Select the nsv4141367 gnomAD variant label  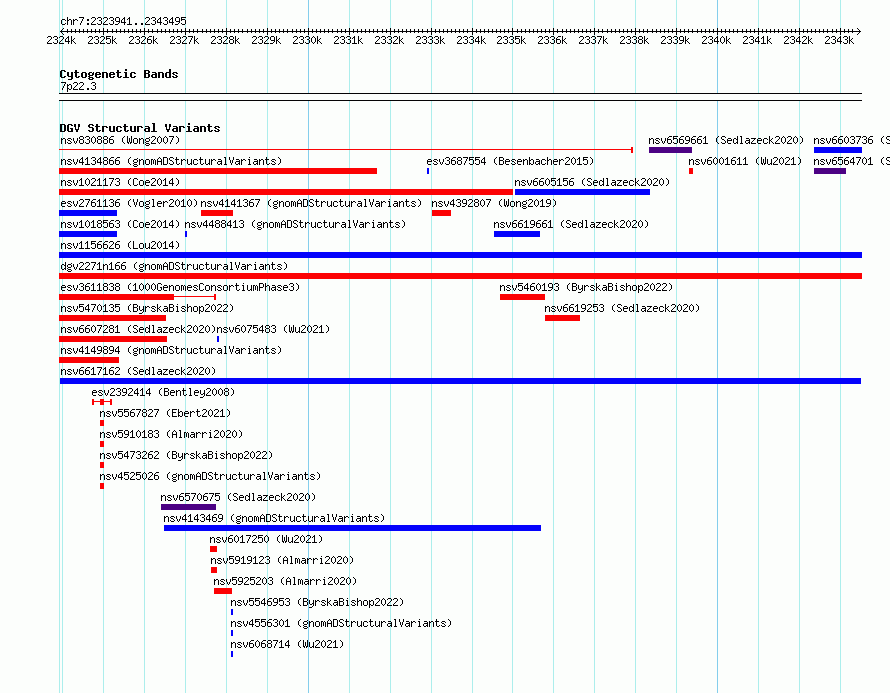click(311, 203)
